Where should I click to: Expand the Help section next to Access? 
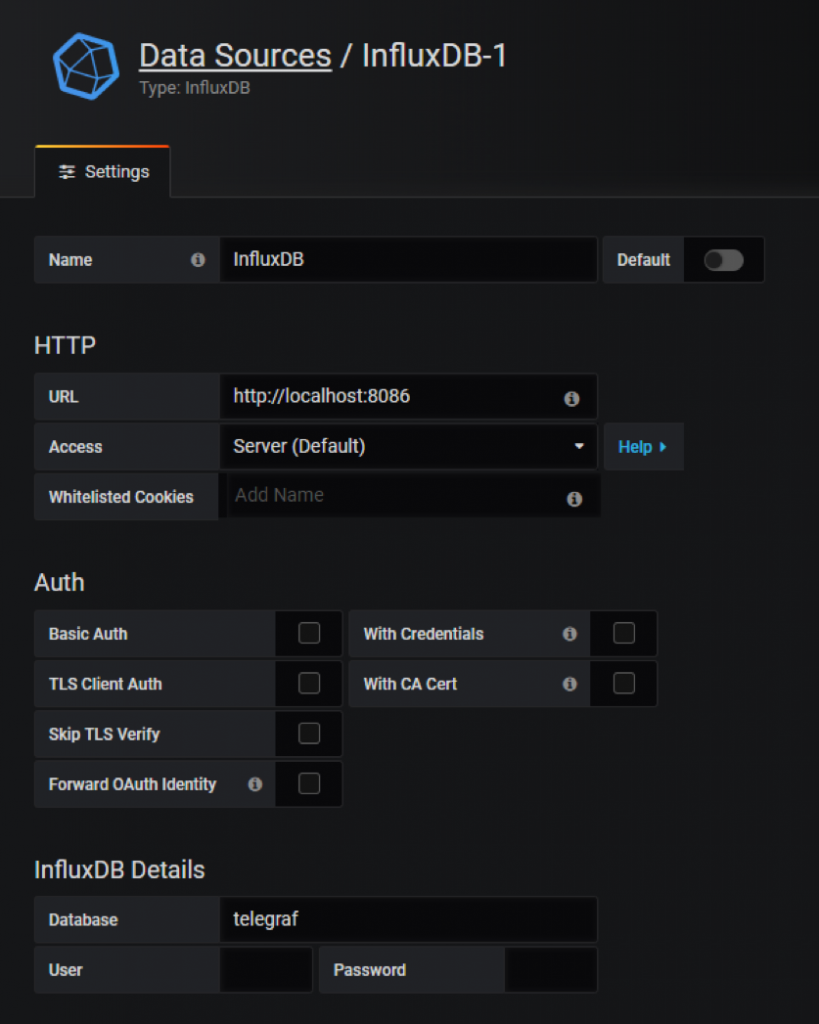(x=643, y=447)
